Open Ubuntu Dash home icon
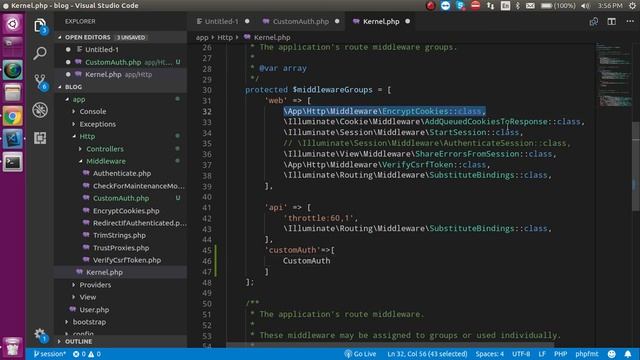Viewport: 640px width, 360px height. coord(13,24)
